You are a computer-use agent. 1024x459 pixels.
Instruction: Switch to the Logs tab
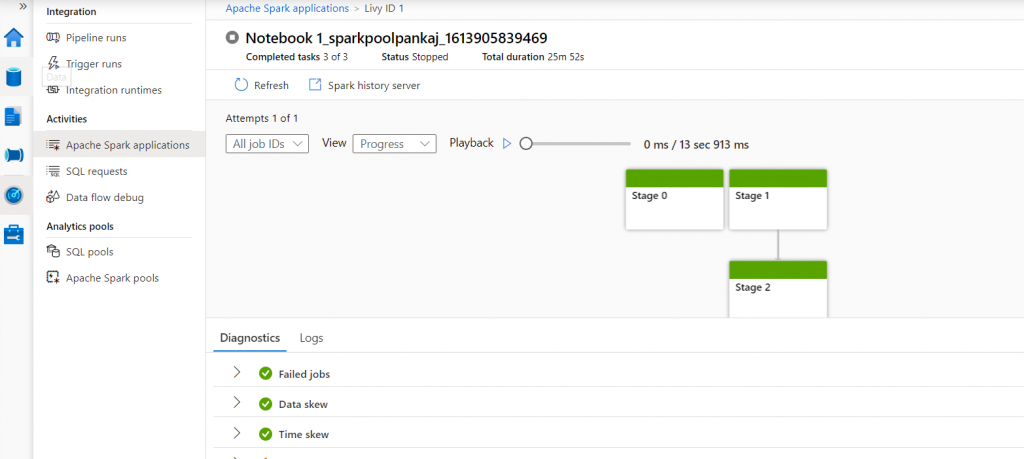(312, 338)
